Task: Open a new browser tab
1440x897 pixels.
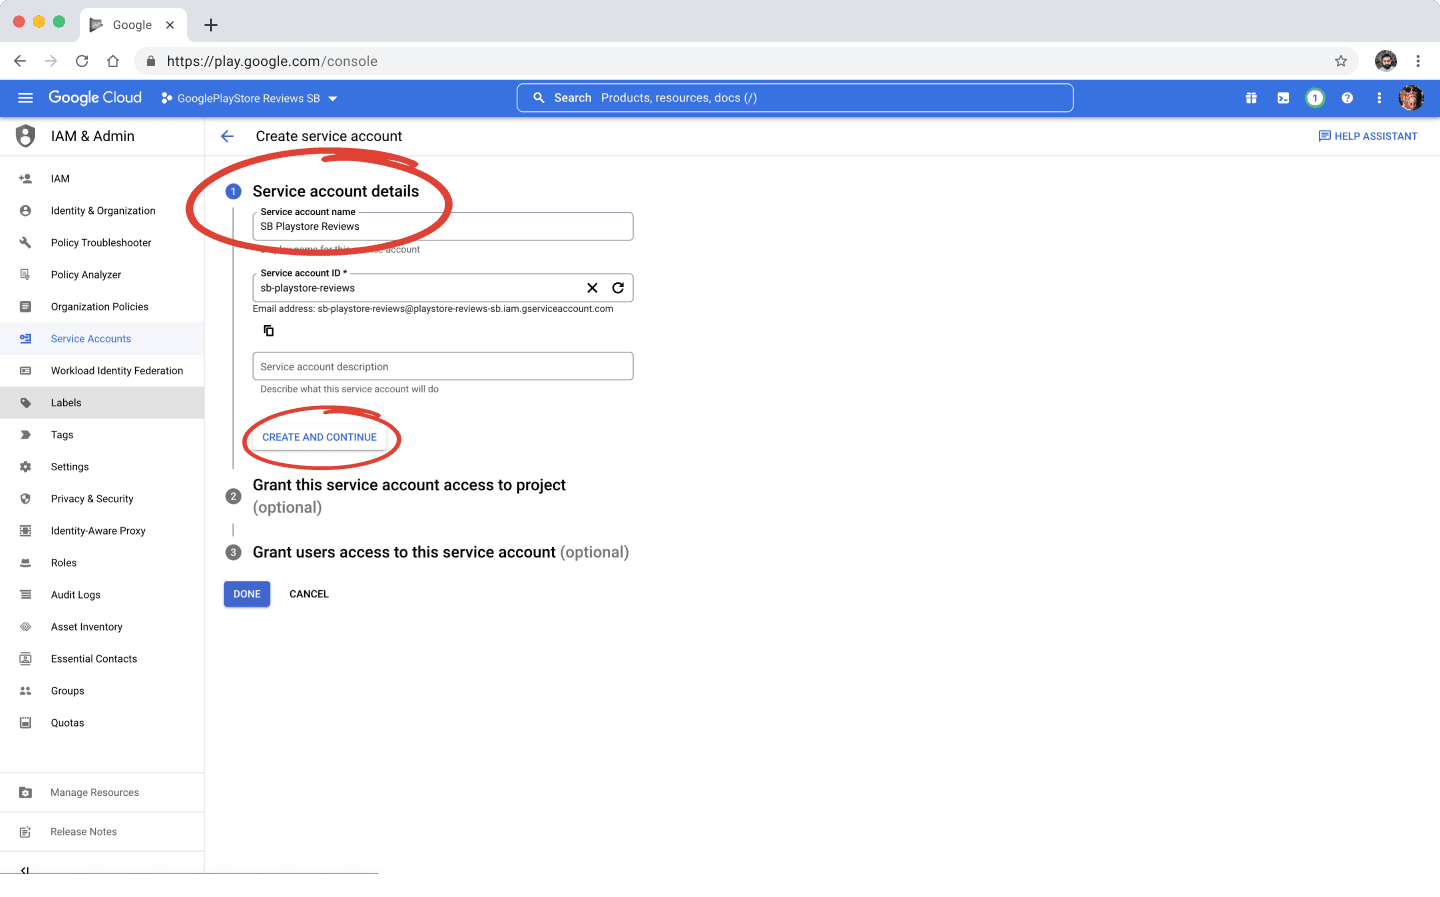Action: (x=211, y=25)
